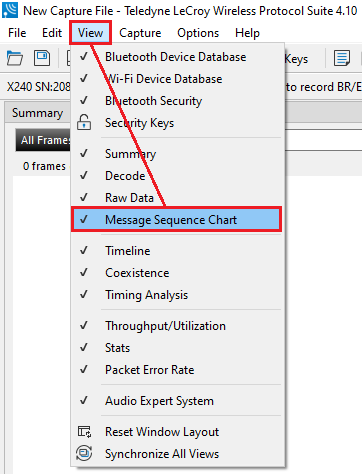Image resolution: width=362 pixels, height=474 pixels.
Task: Switch to the Summary panel tab
Action: tap(37, 113)
